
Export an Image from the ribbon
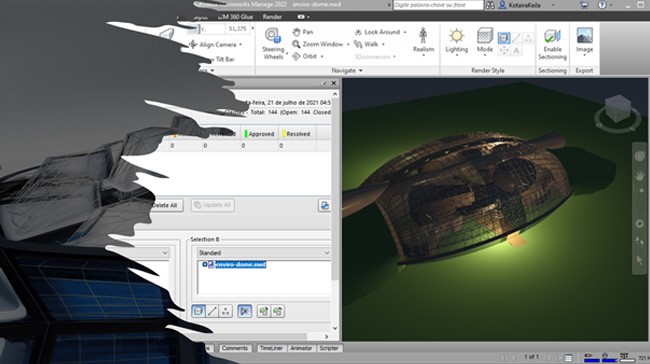tap(585, 41)
